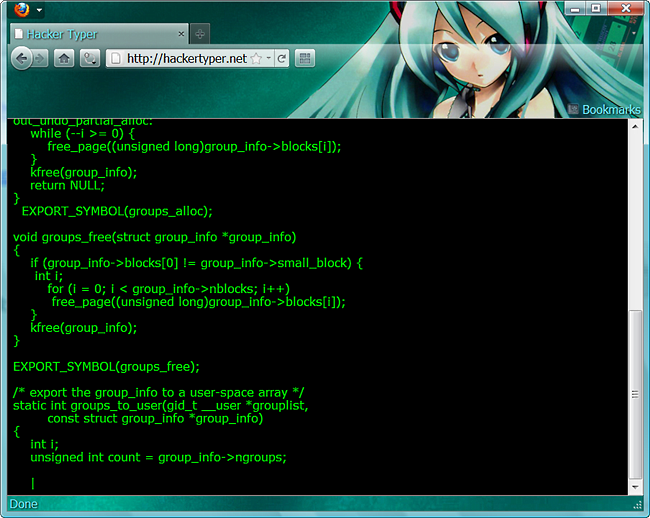Bookmark this page with the star
This screenshot has width=650, height=518.
[257, 59]
